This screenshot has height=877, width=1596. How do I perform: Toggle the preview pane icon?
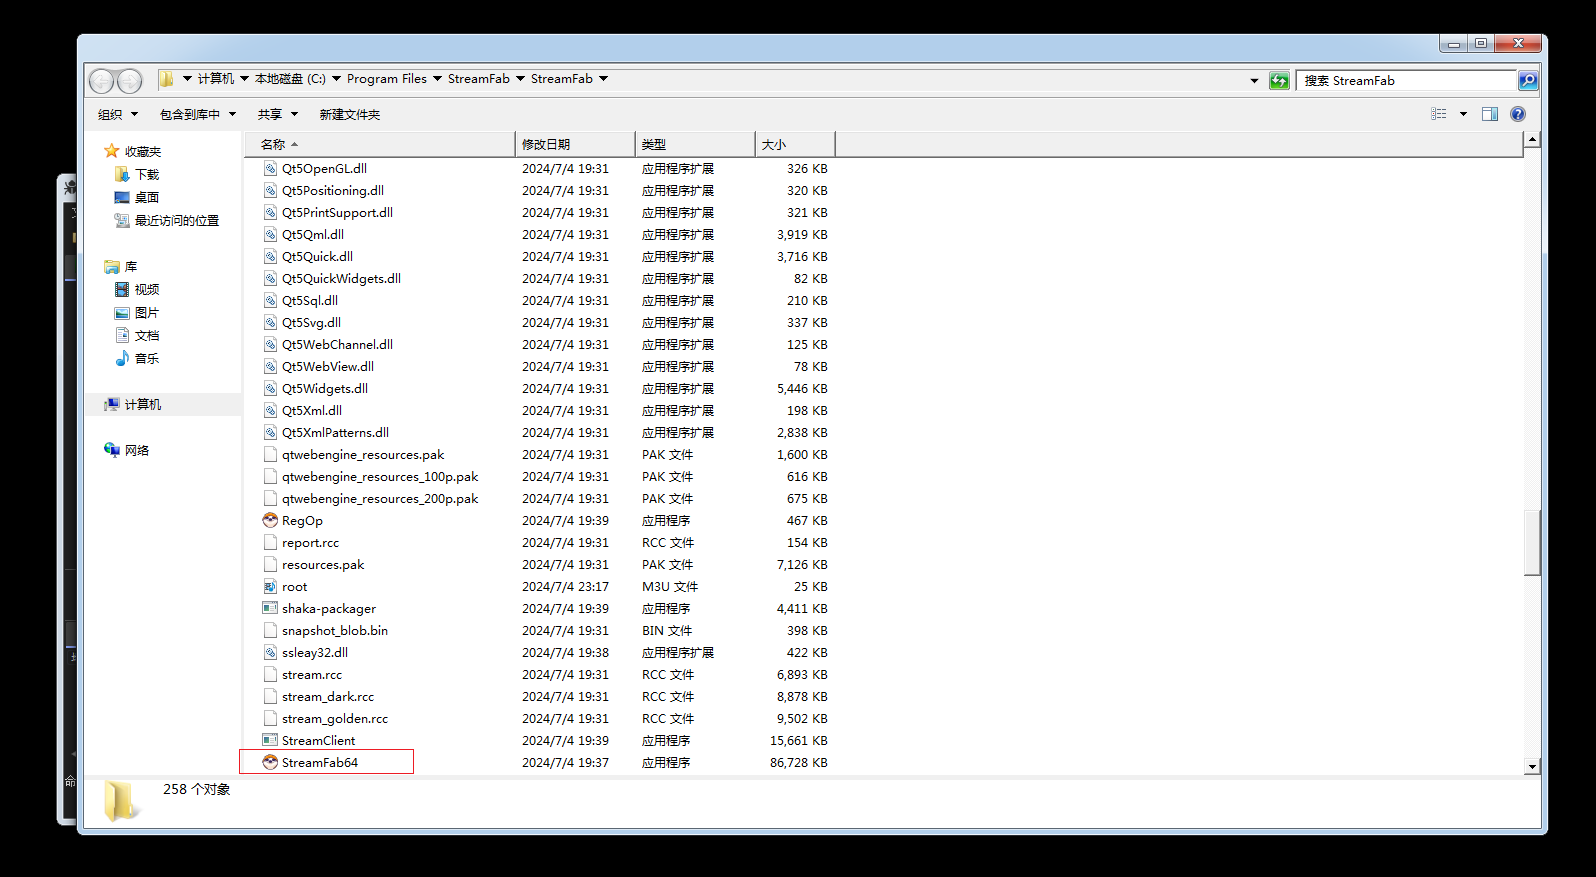(x=1490, y=114)
